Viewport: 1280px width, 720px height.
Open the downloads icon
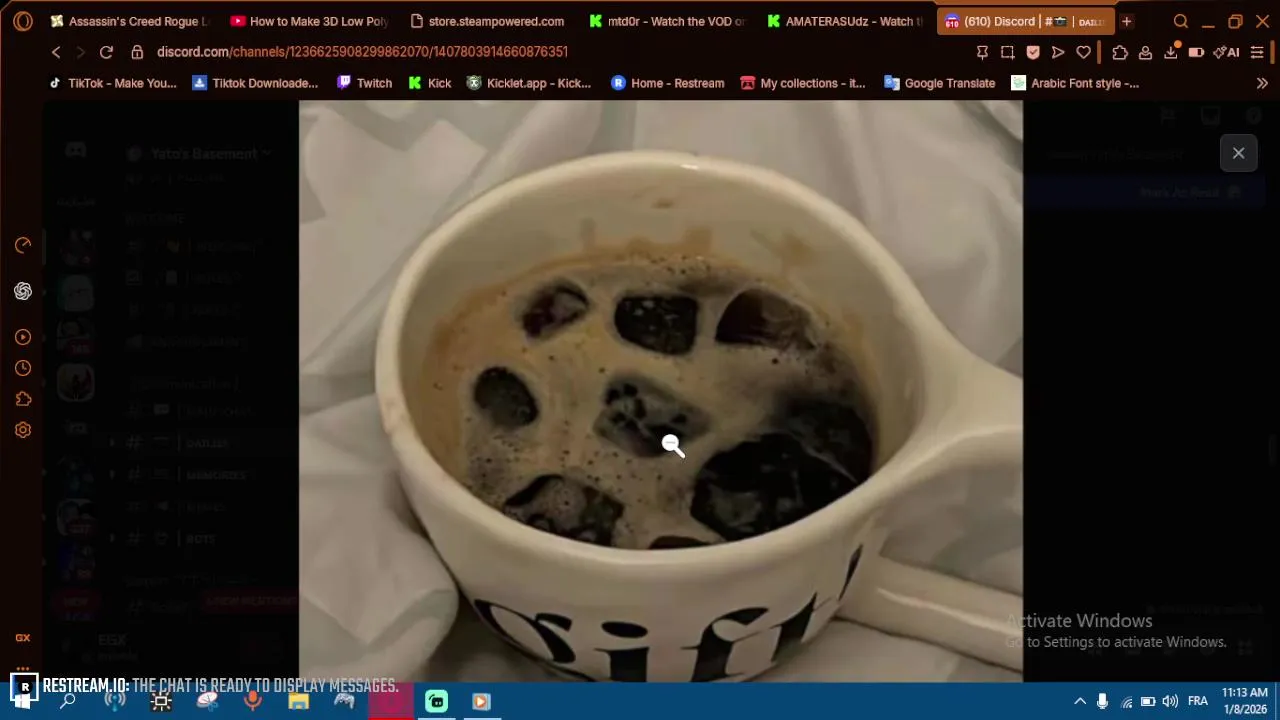pyautogui.click(x=1170, y=52)
